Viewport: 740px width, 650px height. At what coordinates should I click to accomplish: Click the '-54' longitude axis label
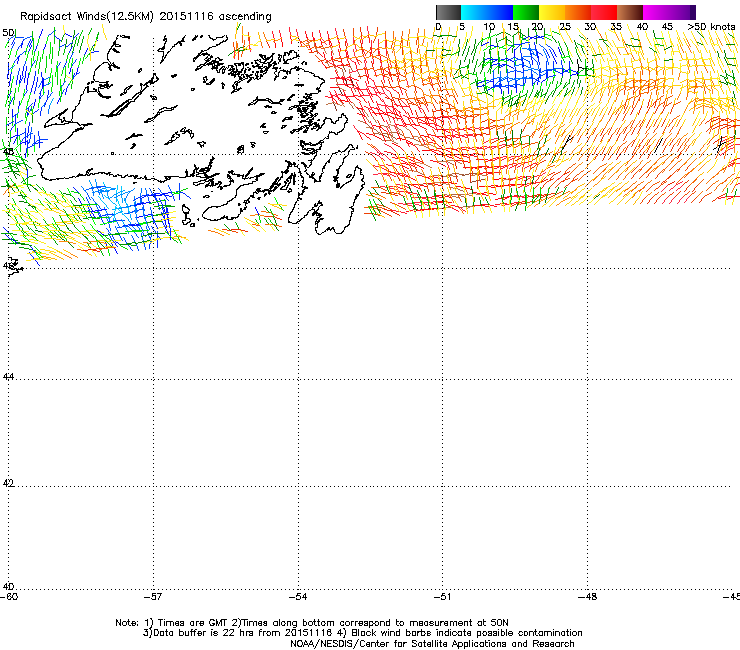tap(298, 597)
